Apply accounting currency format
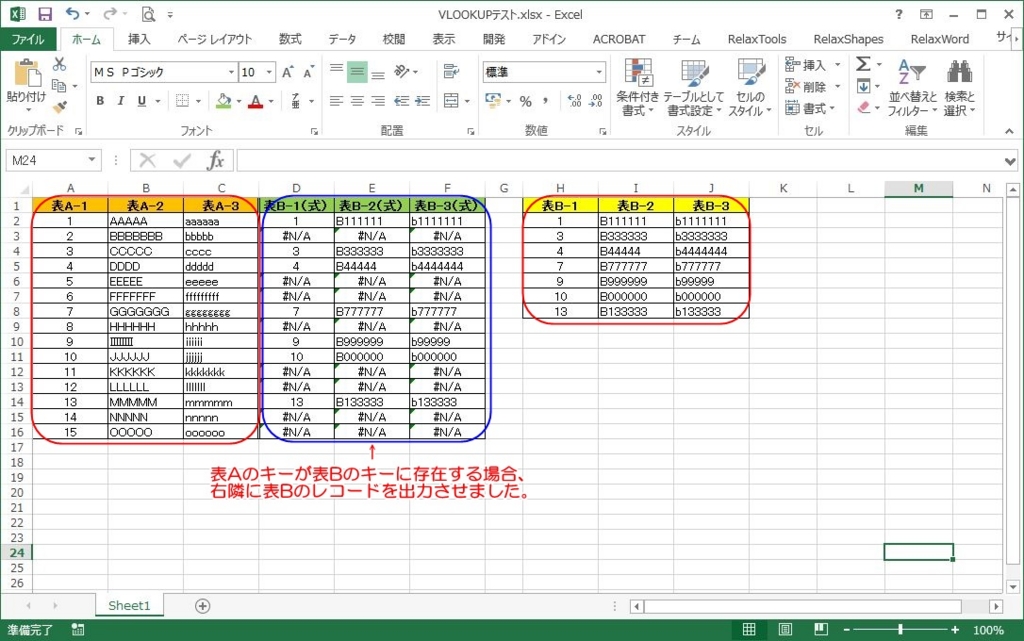 (x=492, y=101)
